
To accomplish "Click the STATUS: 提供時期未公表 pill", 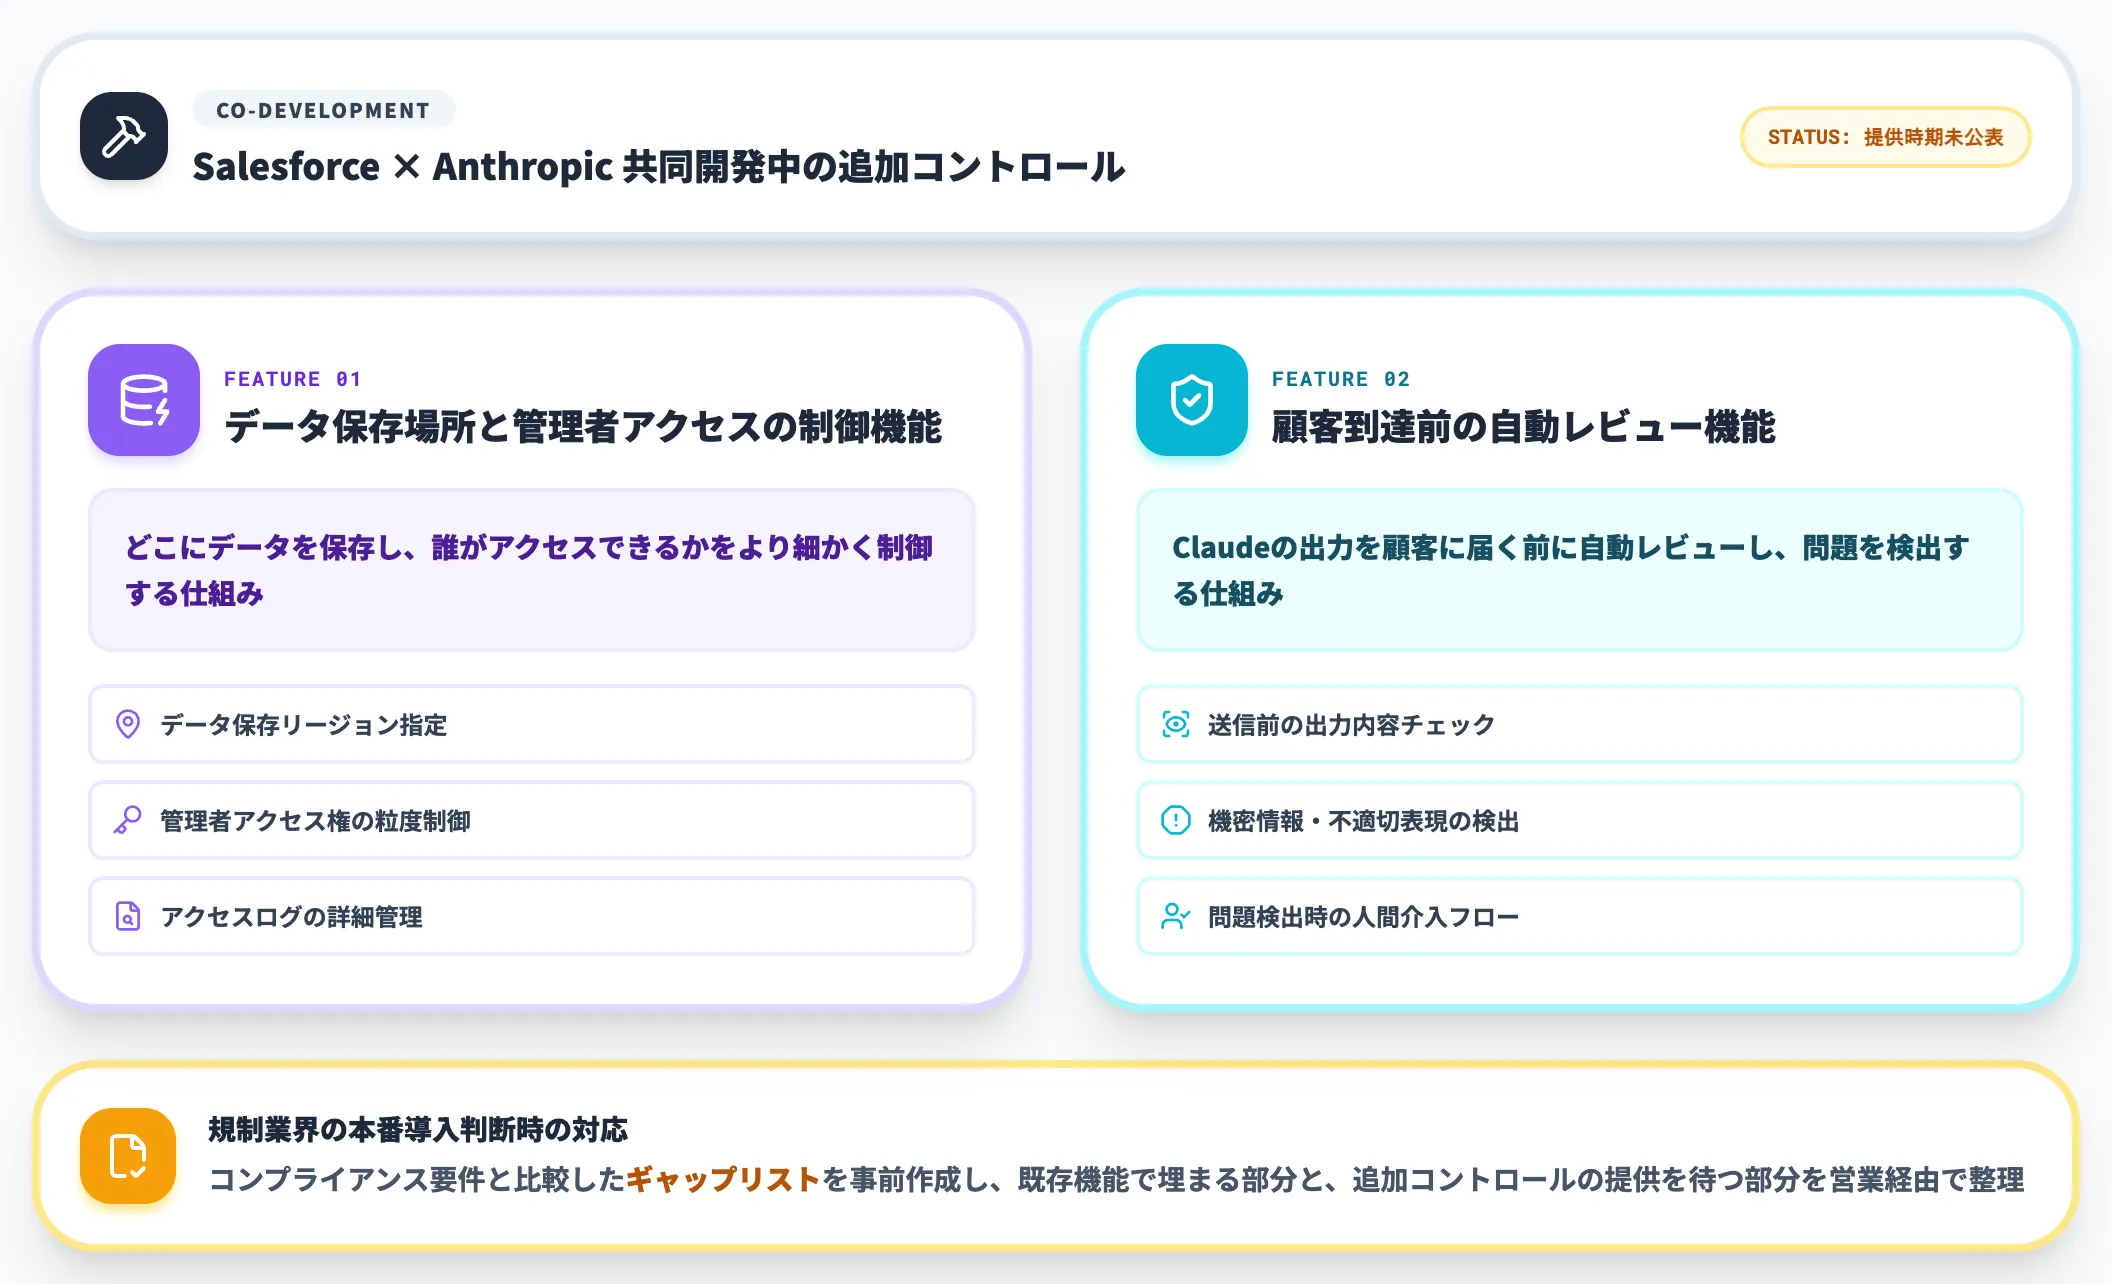I will [x=1885, y=137].
